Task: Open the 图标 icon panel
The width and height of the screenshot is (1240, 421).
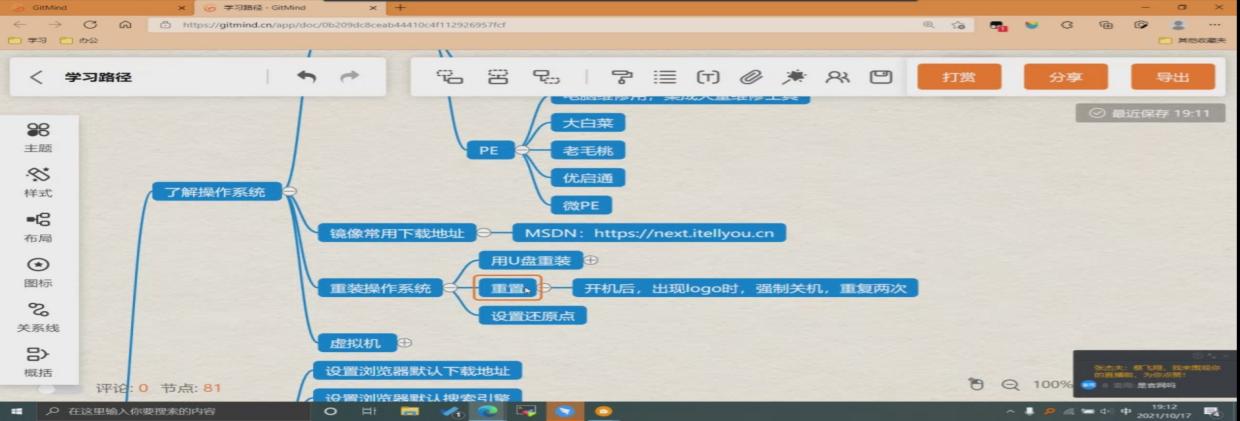Action: tap(38, 272)
